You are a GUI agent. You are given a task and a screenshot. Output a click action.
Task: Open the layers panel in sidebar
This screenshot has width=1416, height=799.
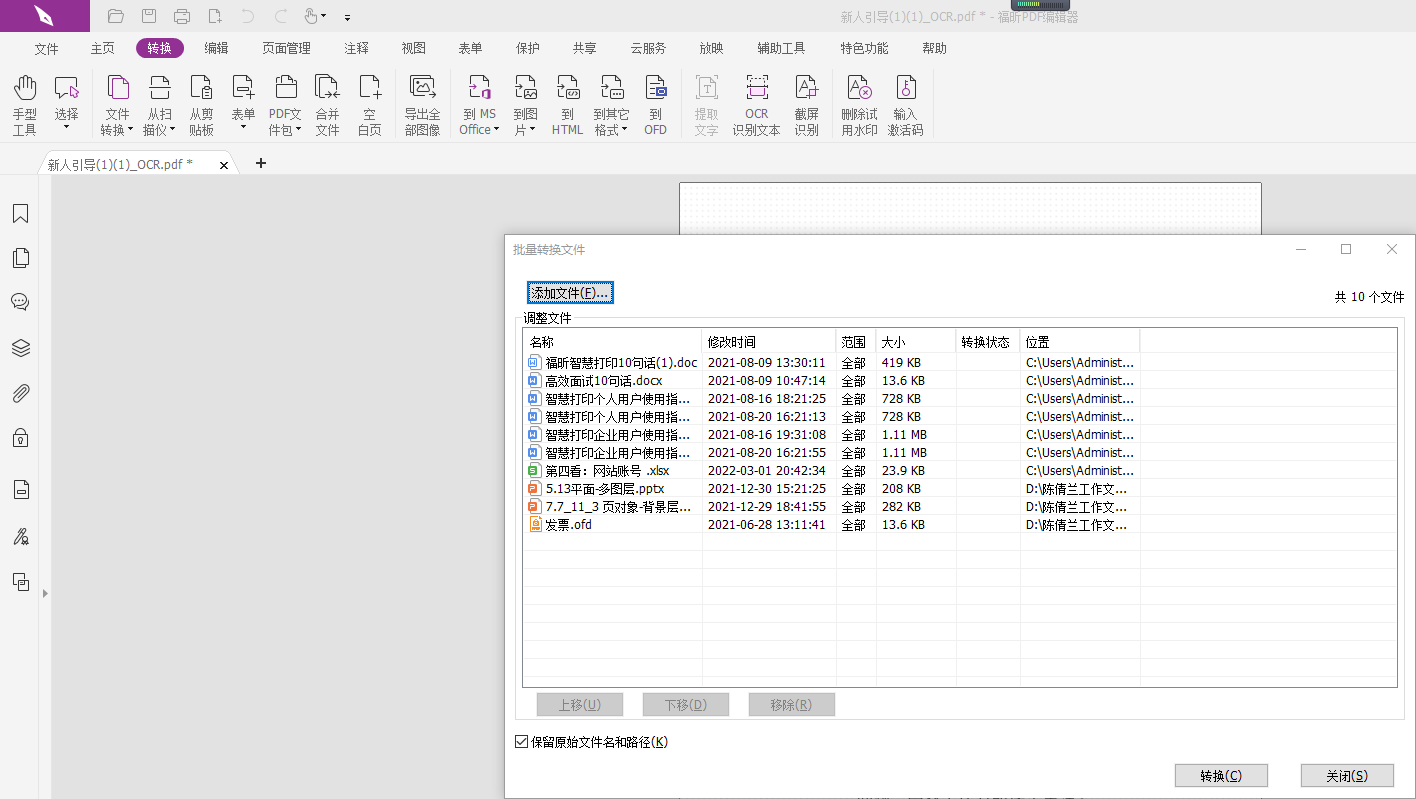[20, 348]
